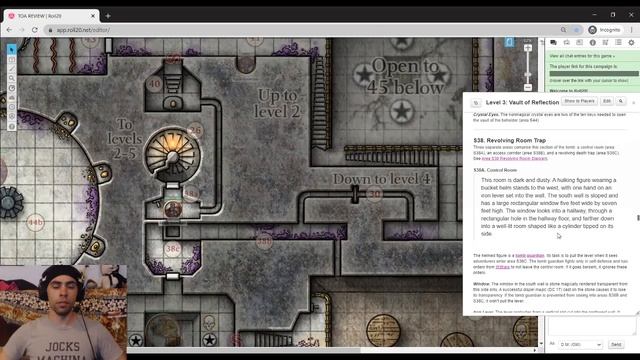Switch to the Art Library tab
Viewport: 640px width, 360px height.
click(567, 42)
